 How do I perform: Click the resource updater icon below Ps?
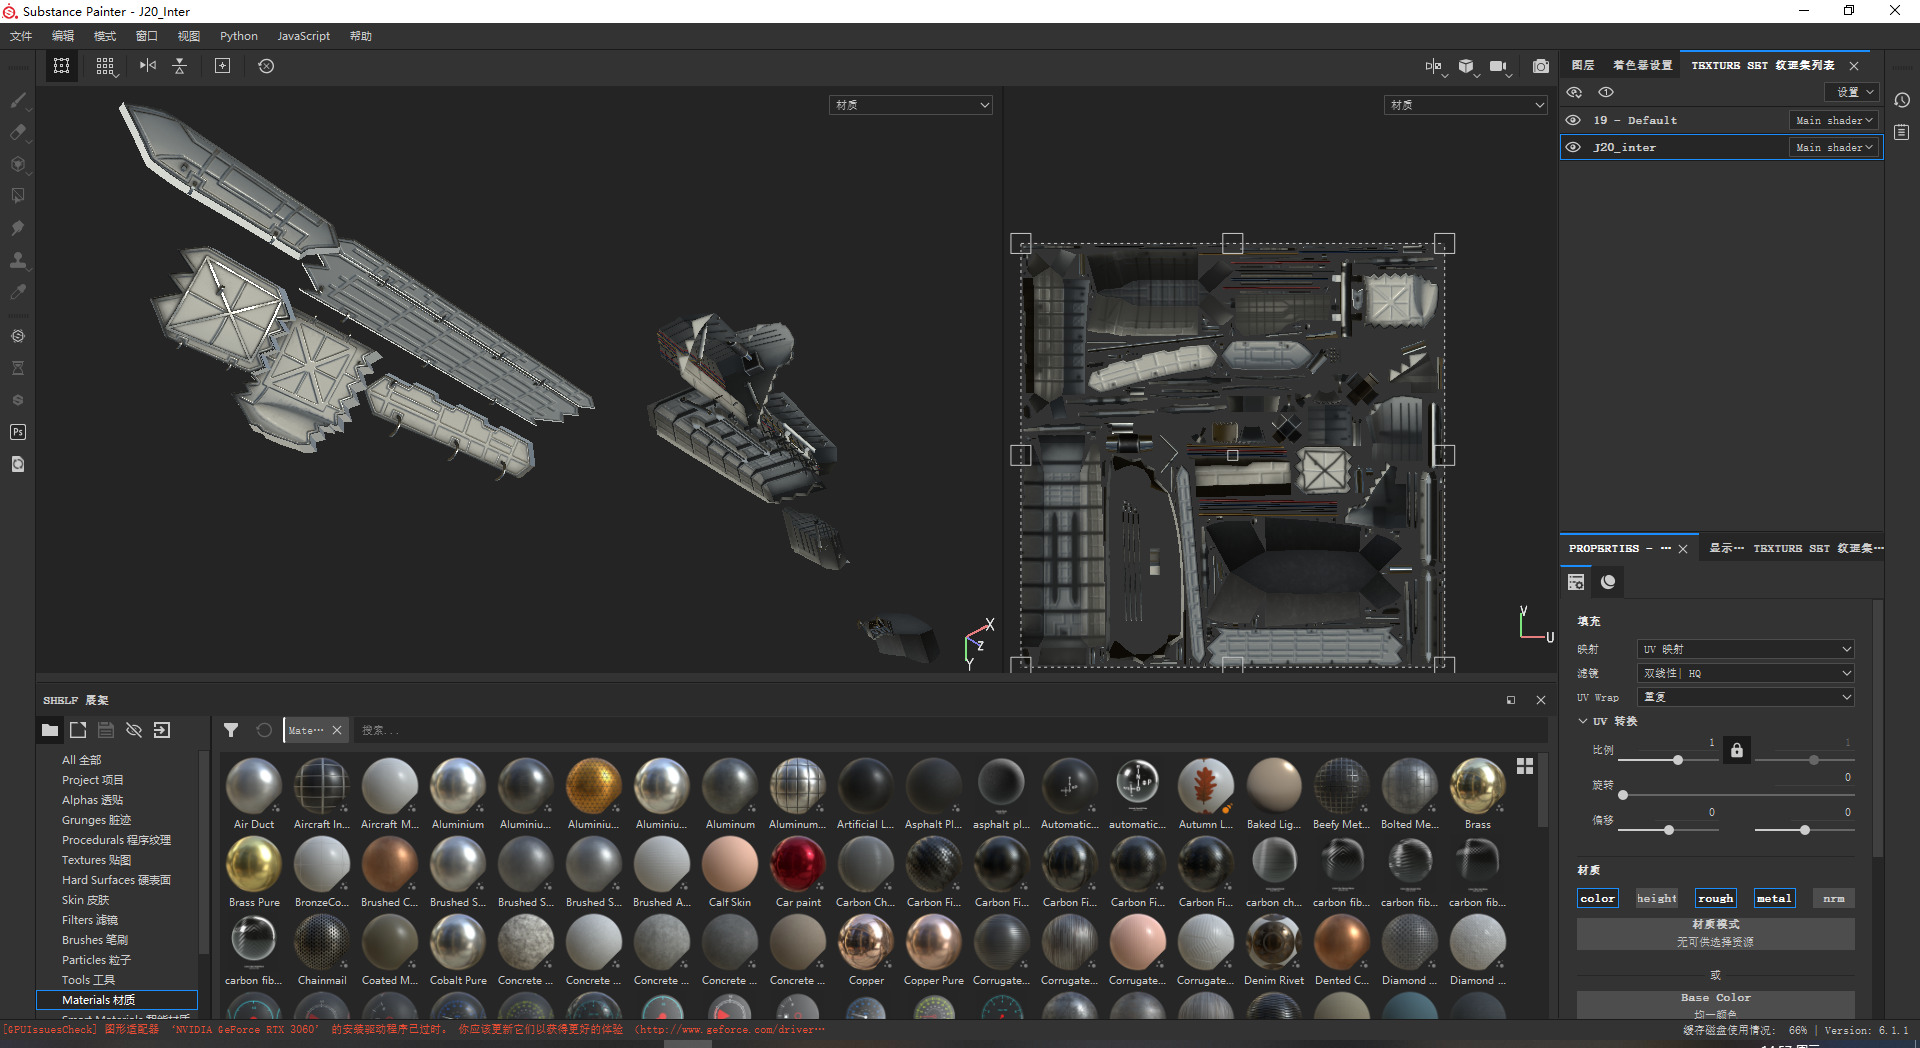[x=18, y=464]
